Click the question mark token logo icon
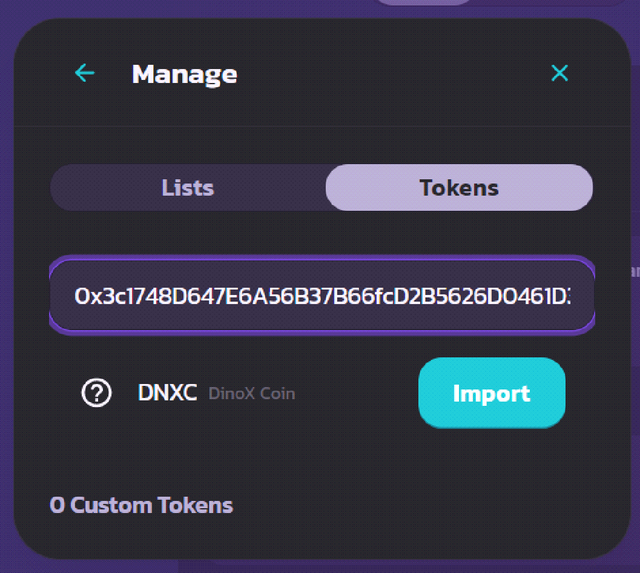Viewport: 640px width, 573px height. click(96, 393)
